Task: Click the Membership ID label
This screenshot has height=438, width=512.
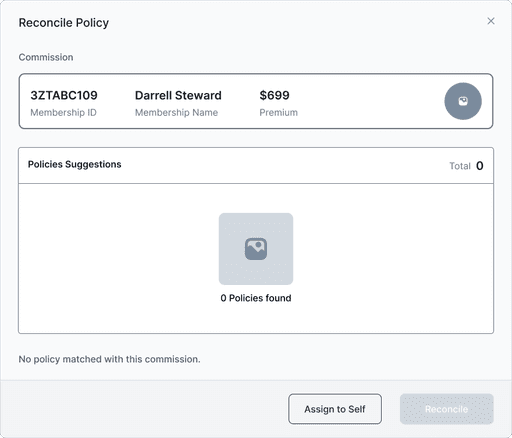Action: [63, 112]
